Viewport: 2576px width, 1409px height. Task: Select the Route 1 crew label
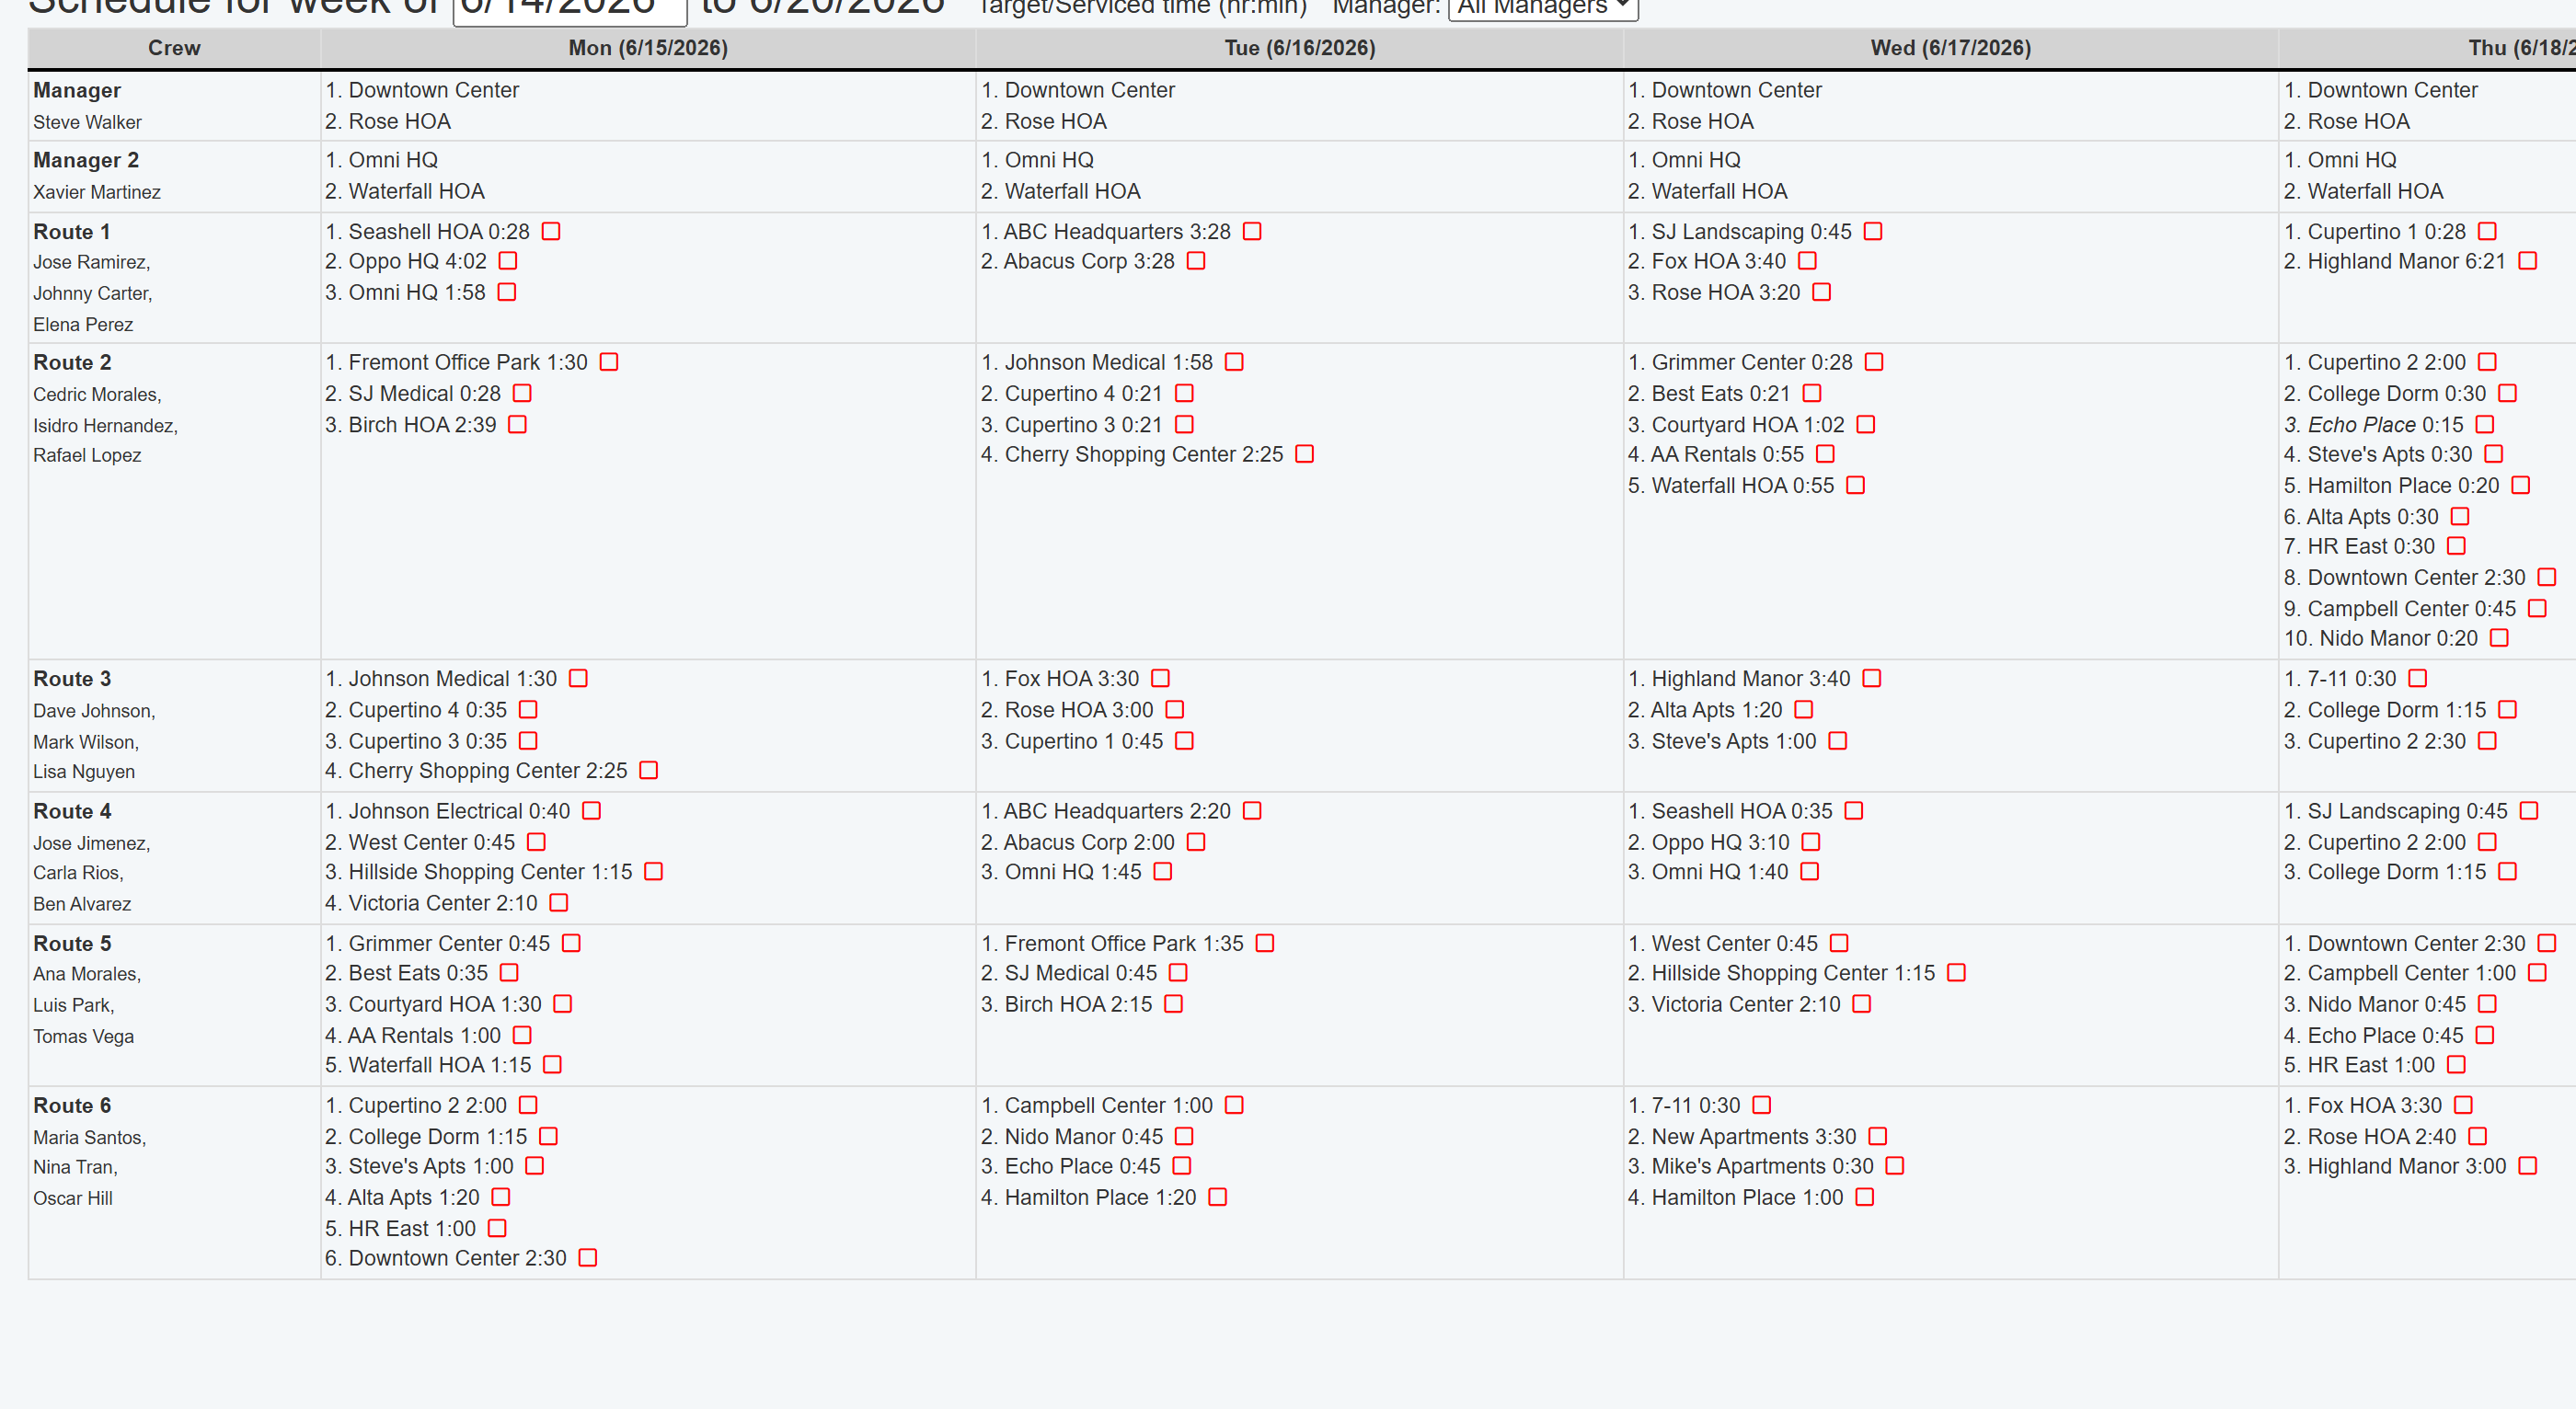click(x=72, y=232)
